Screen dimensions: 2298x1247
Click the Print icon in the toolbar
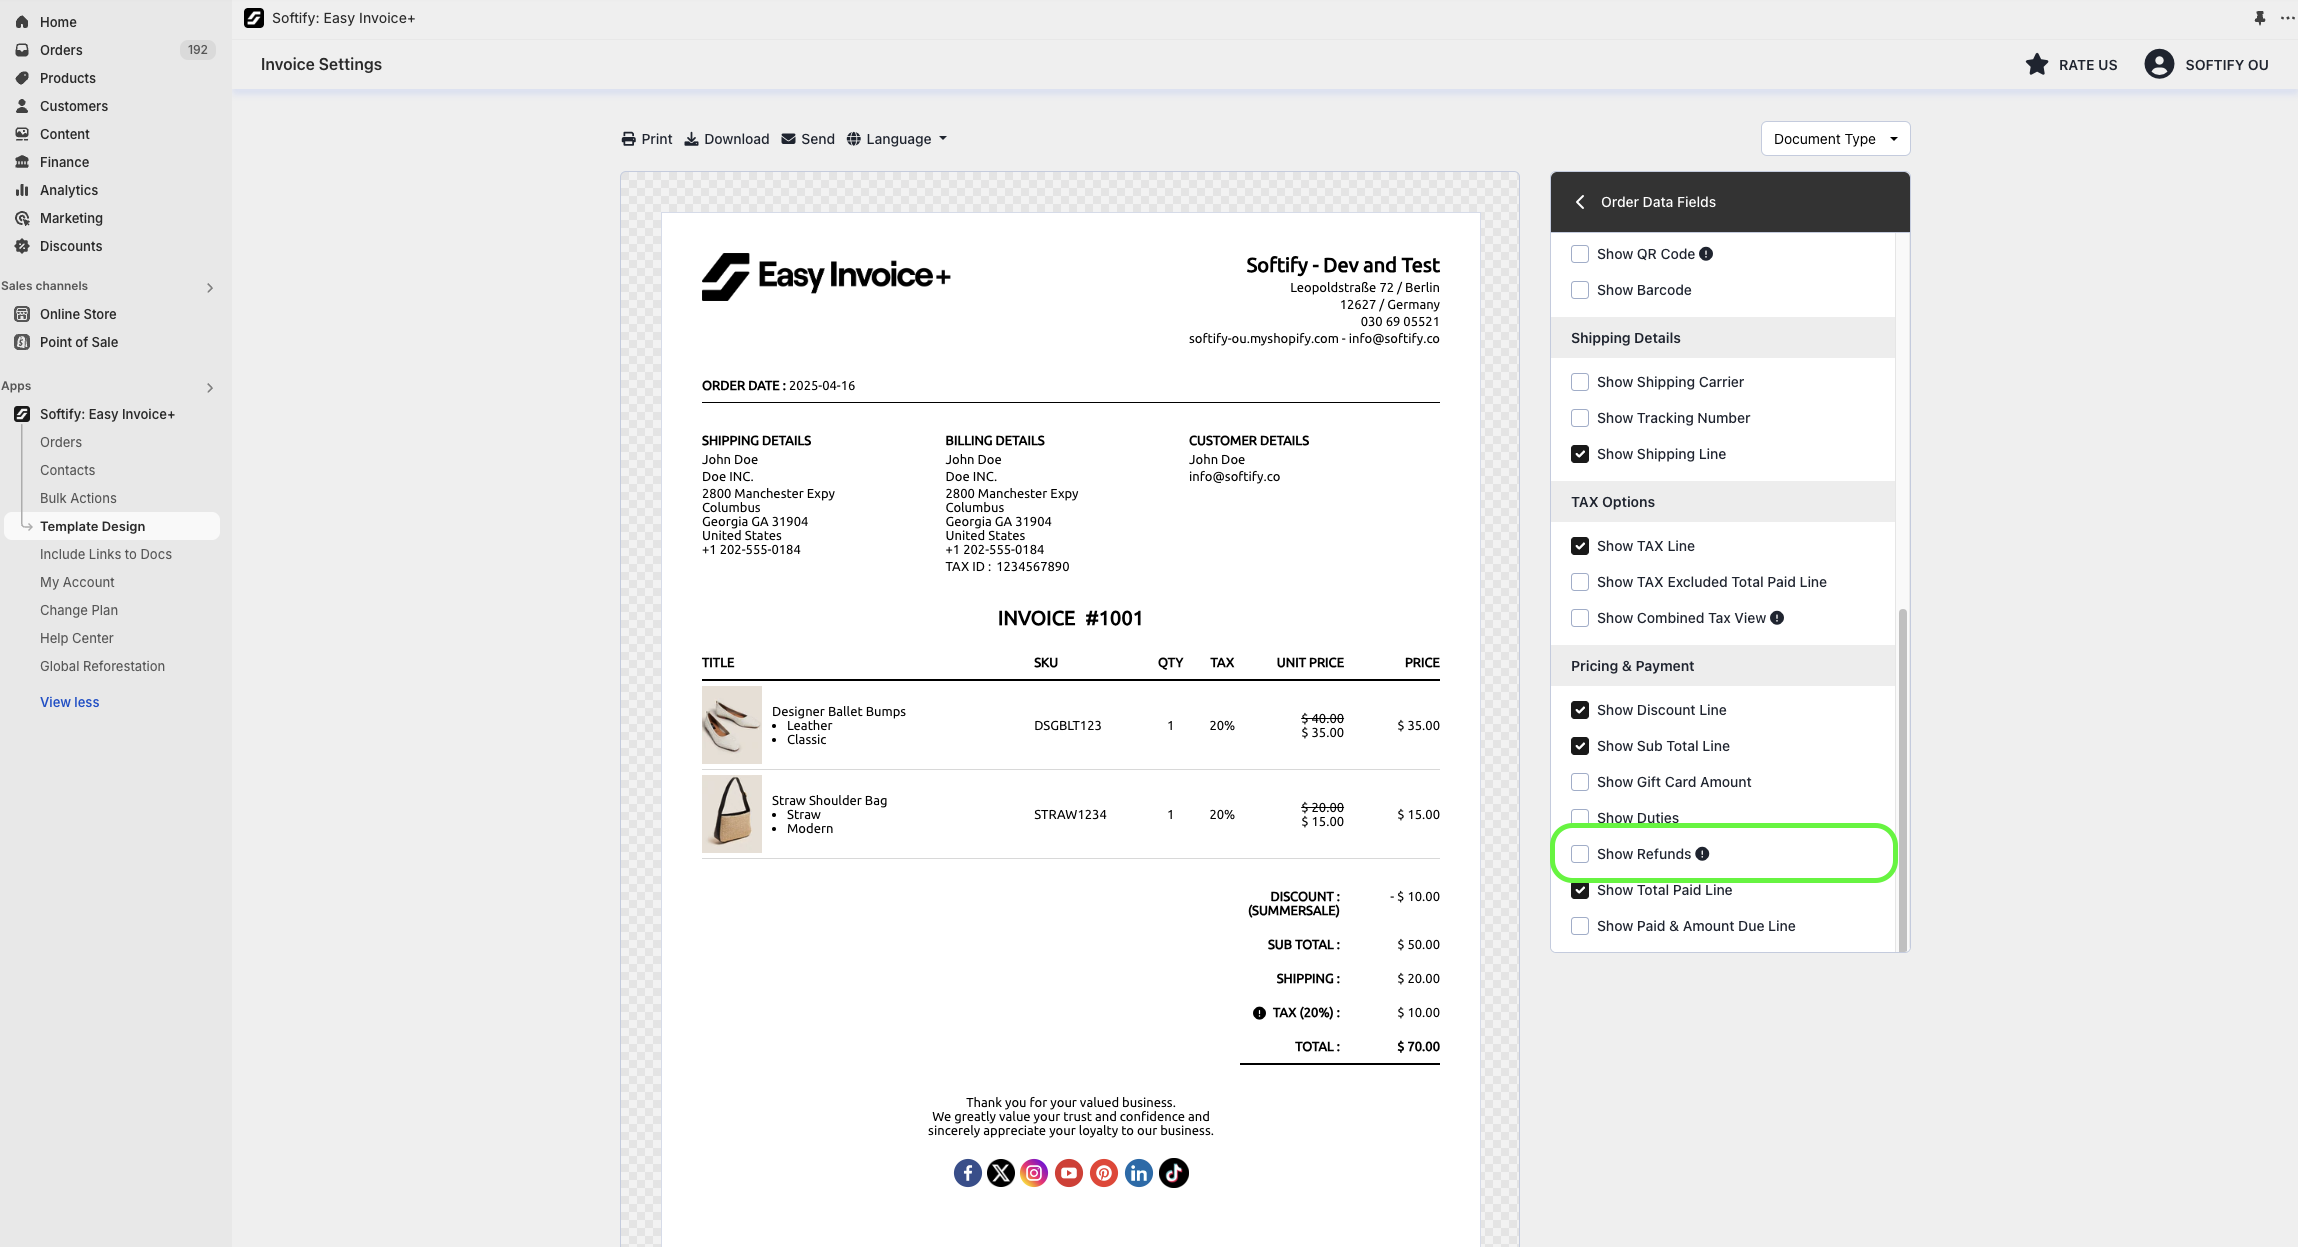628,139
